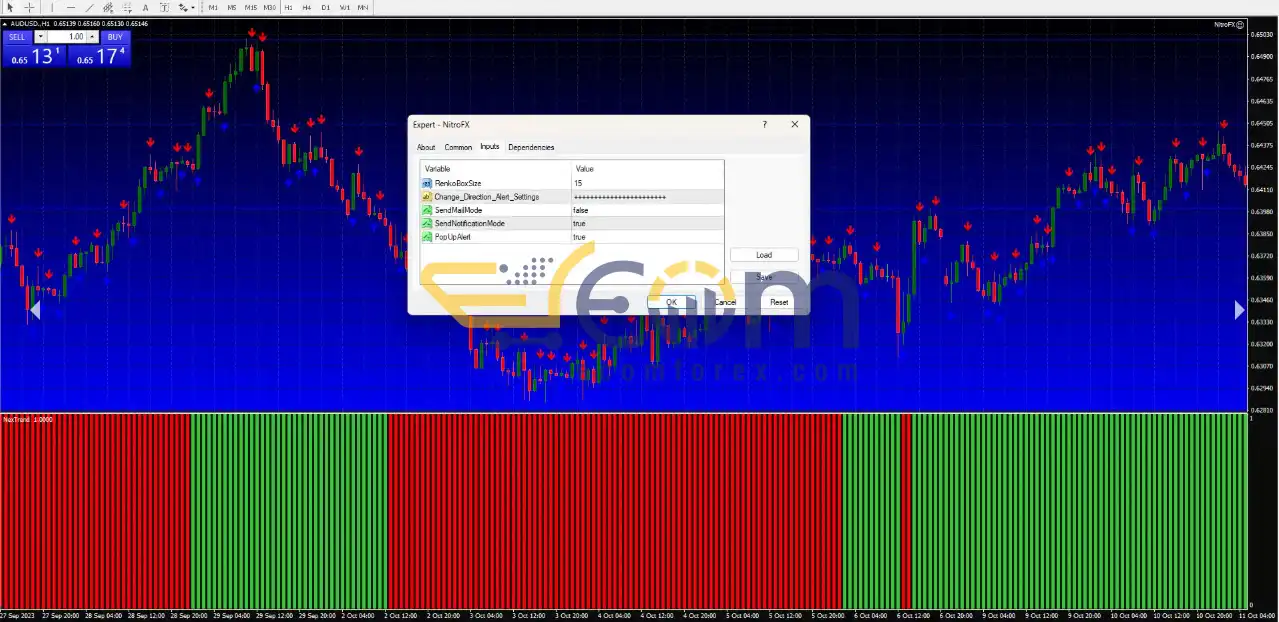Click the Load button
The image size is (1279, 622).
click(764, 255)
